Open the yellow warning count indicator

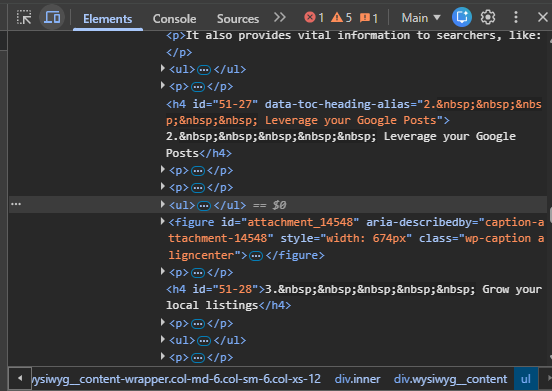point(341,17)
